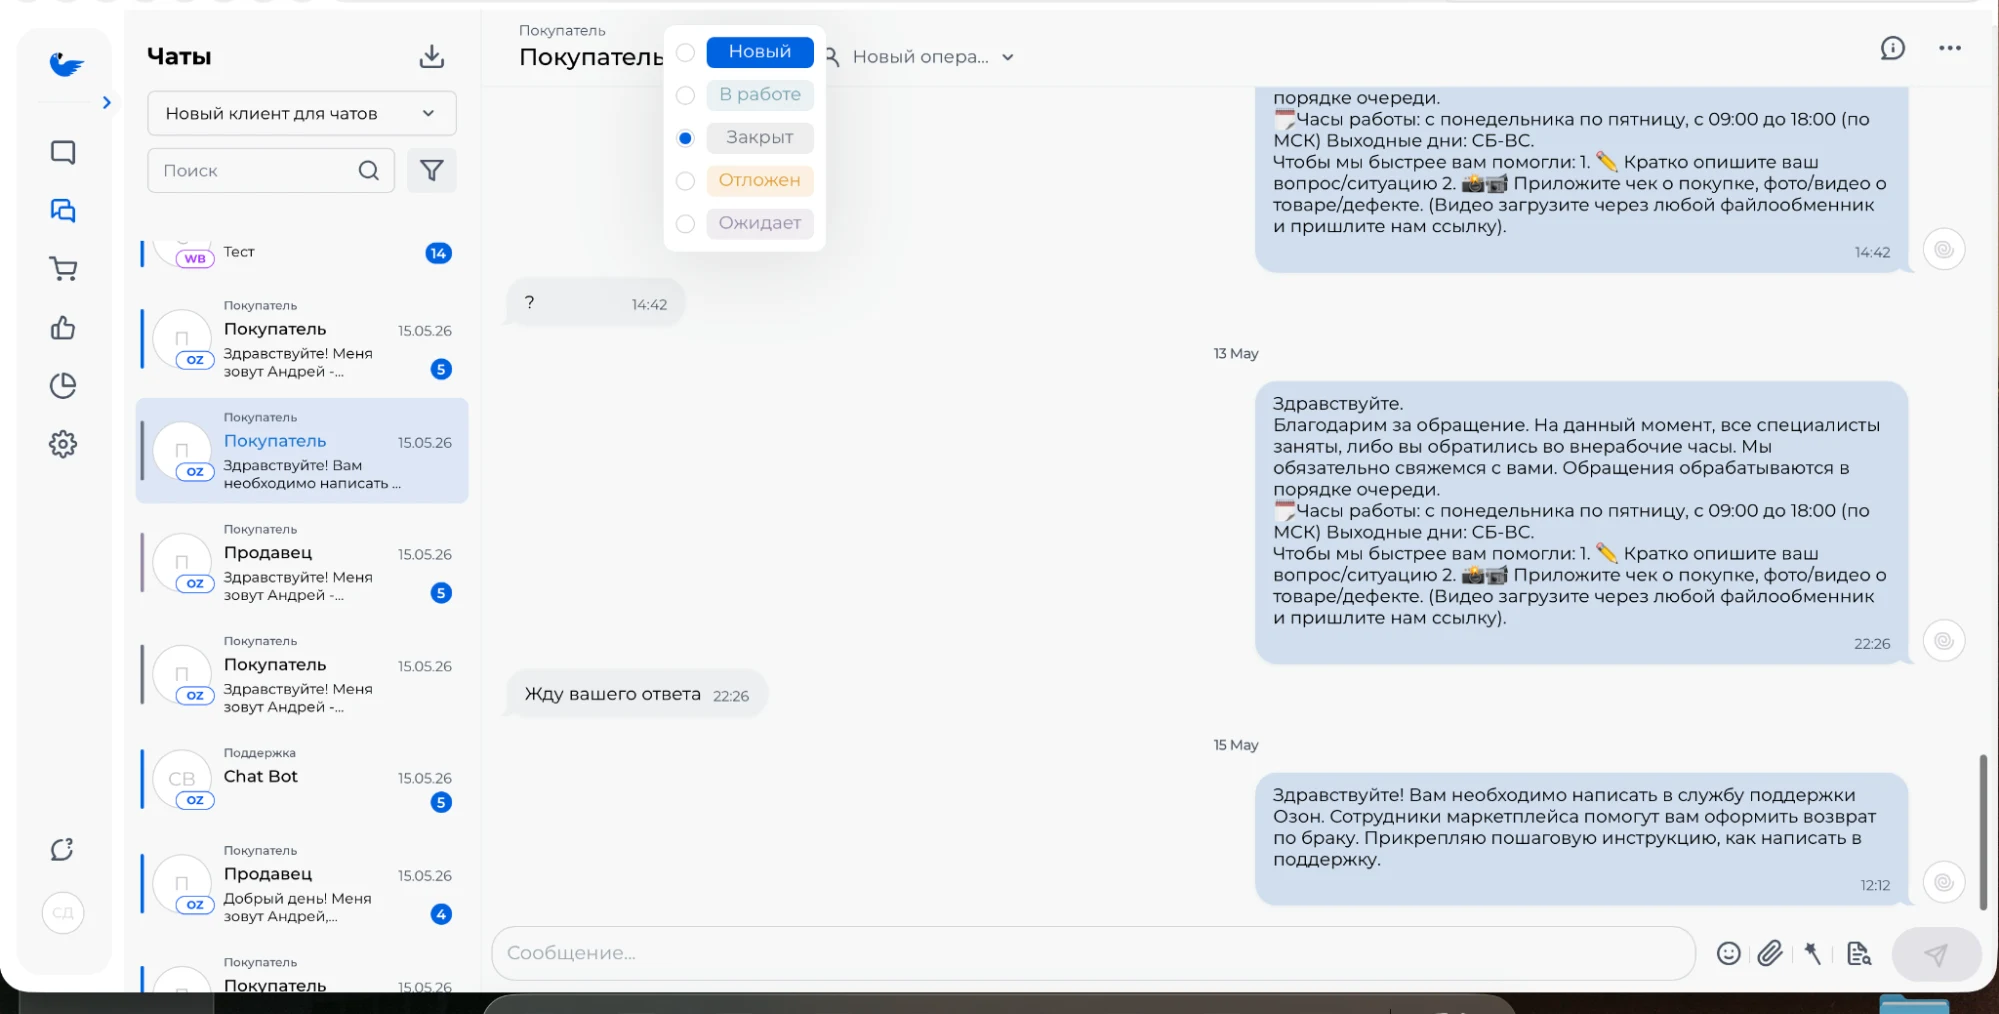Screen dimensions: 1999x1014
Task: Click the swirl icon beside the 14:42 reply
Action: click(x=1944, y=250)
